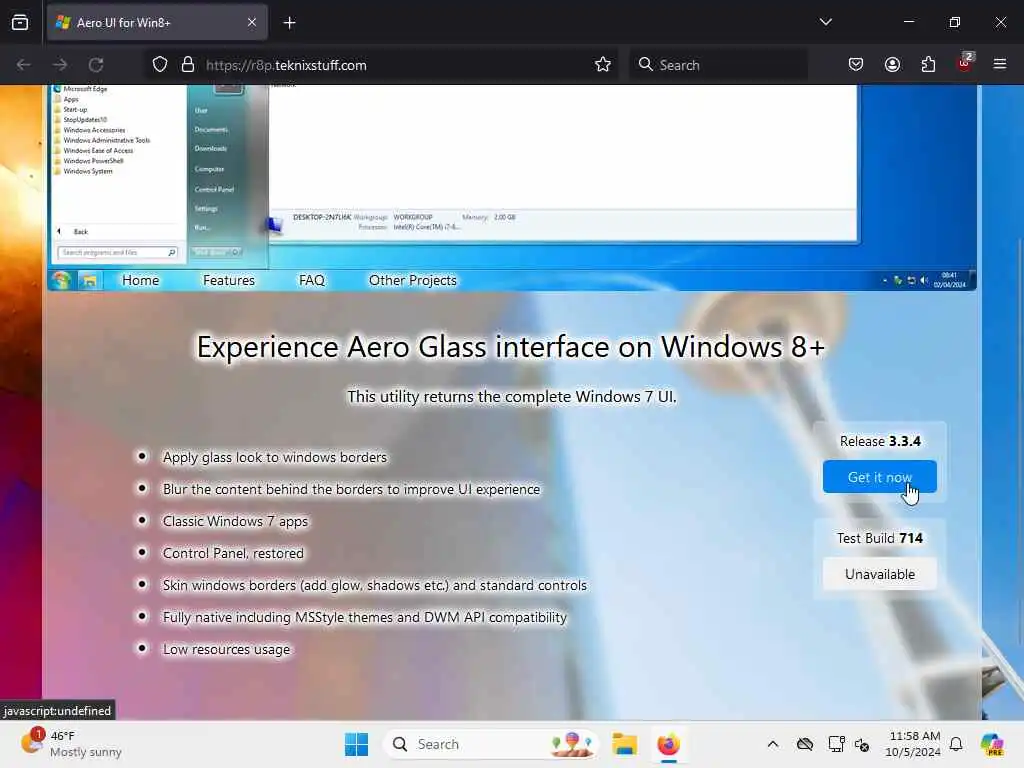Go forward one page

pos(60,65)
